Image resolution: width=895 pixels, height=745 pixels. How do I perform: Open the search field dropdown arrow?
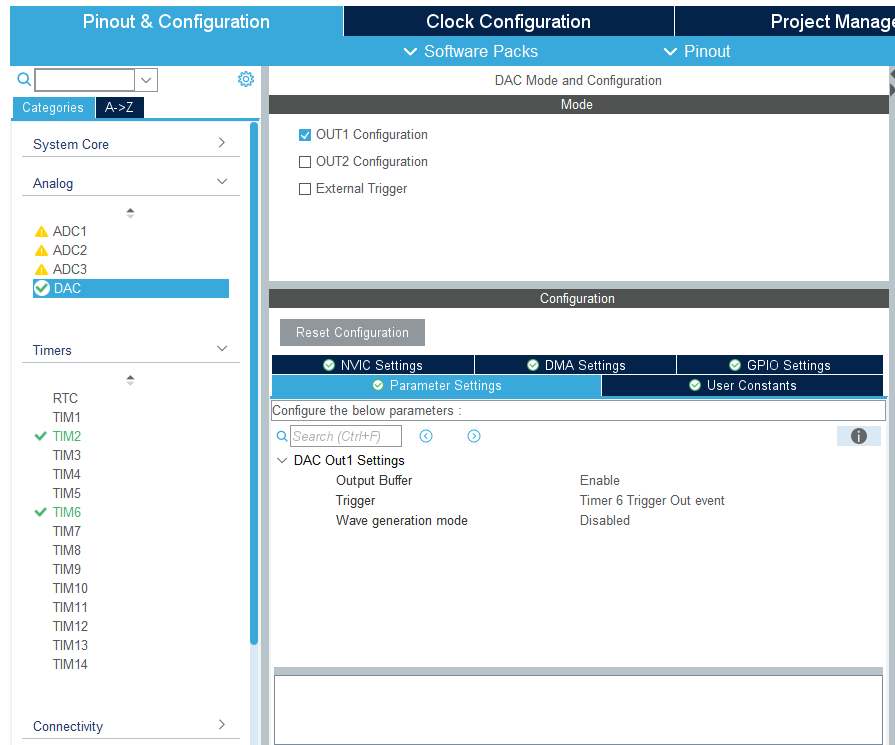[146, 80]
